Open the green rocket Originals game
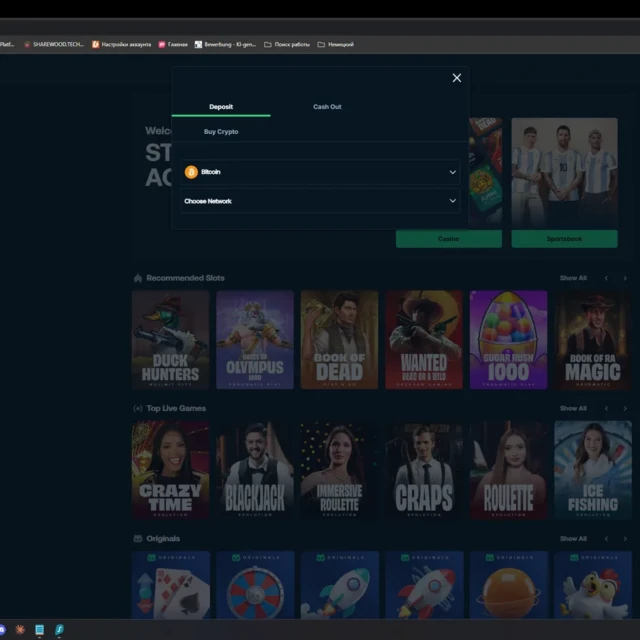This screenshot has width=640, height=640. (x=339, y=585)
